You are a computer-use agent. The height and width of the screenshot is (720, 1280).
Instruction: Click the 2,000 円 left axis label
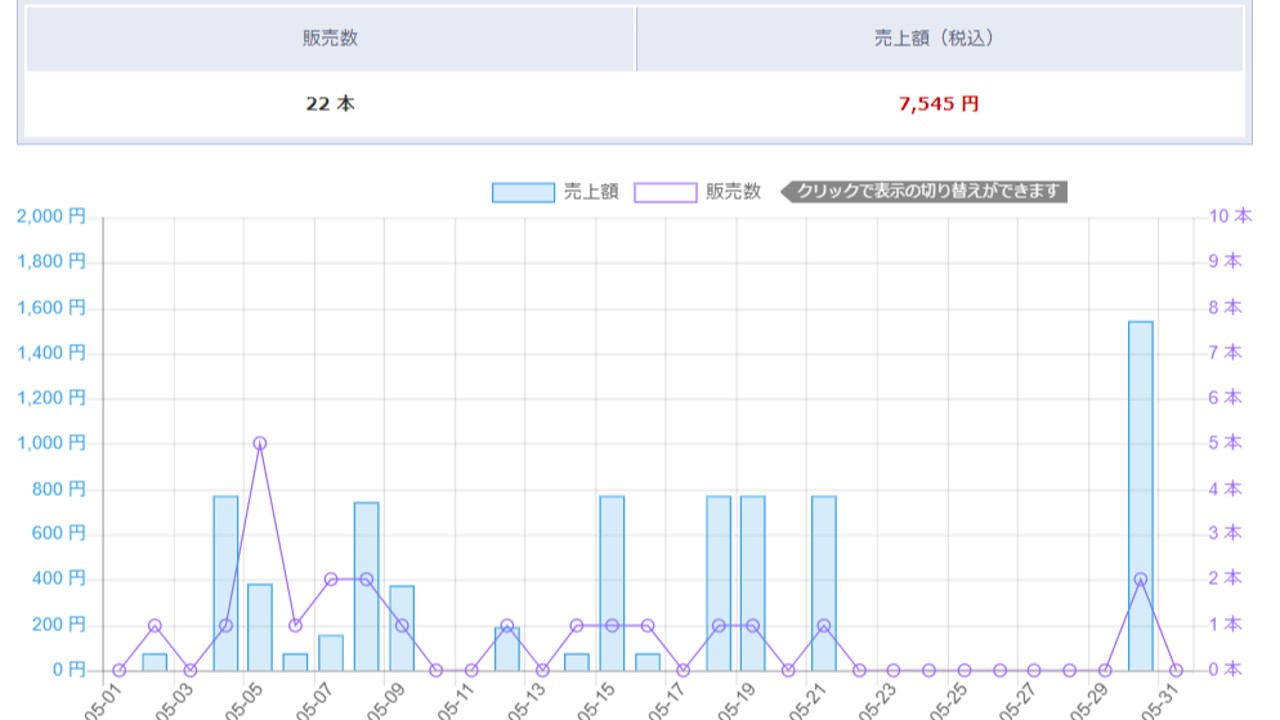52,216
